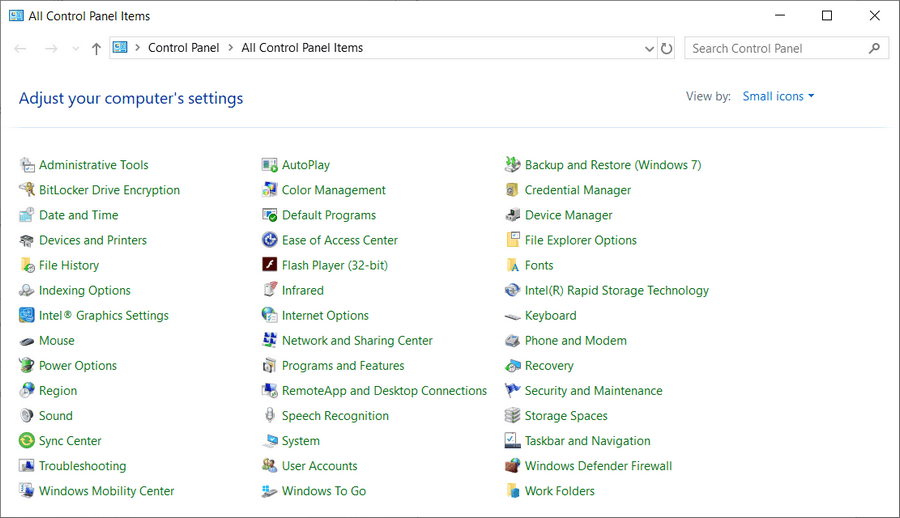The image size is (900, 518).
Task: Click the Power Options battery icon
Action: point(27,366)
